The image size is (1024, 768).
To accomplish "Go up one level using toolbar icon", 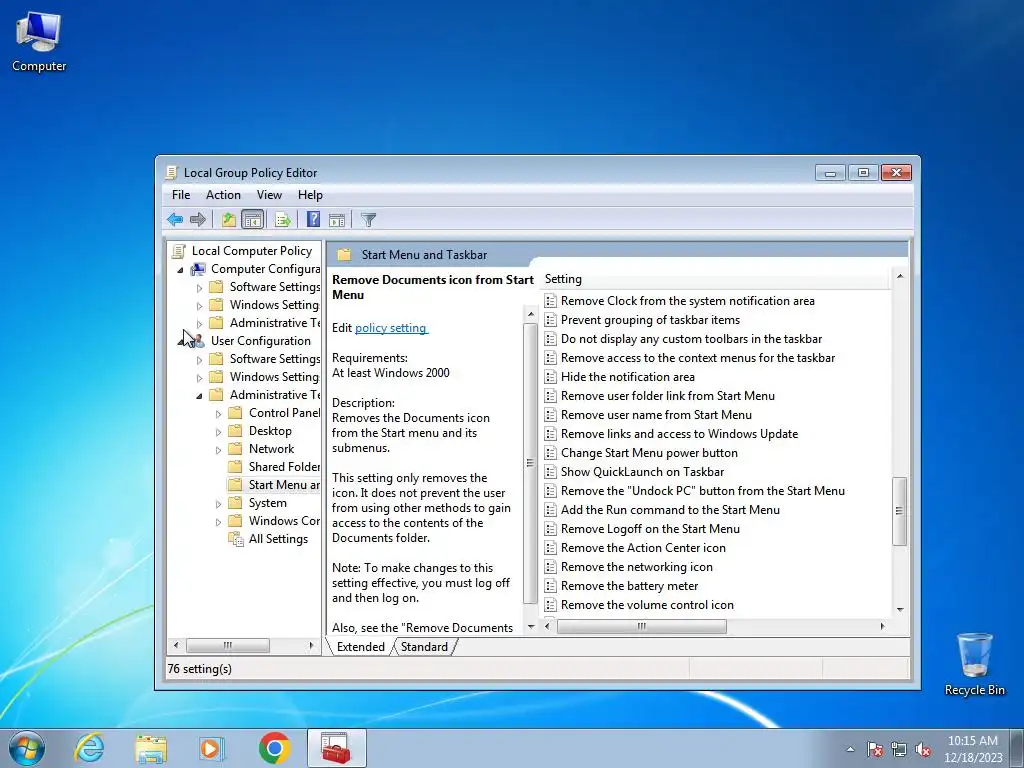I will pyautogui.click(x=229, y=219).
